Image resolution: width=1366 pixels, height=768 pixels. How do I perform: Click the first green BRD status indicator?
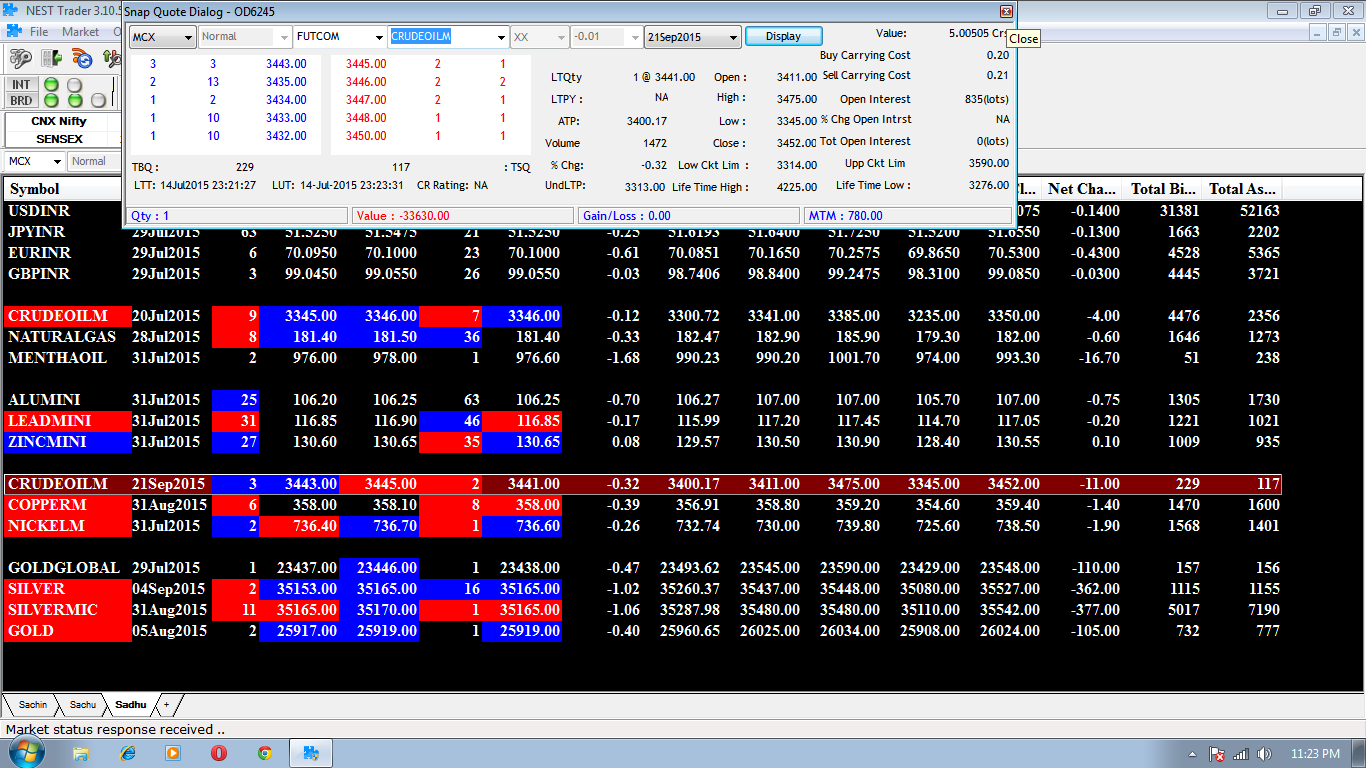click(51, 100)
